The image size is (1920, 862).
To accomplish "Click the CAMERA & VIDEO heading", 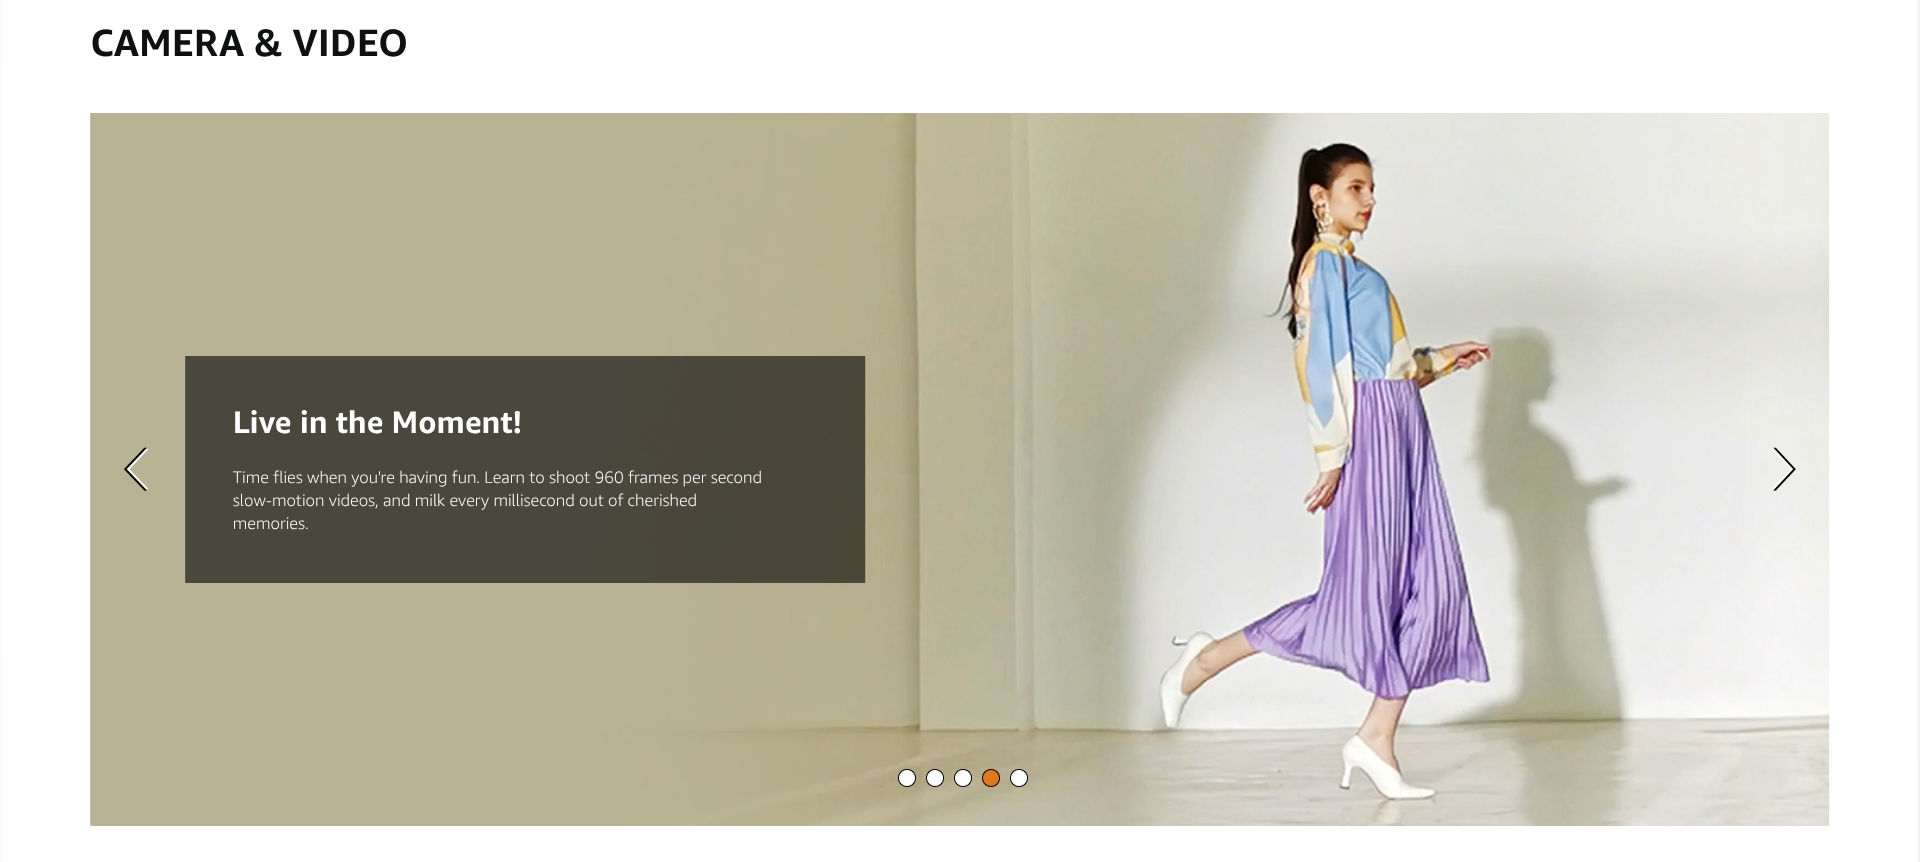I will click(x=249, y=43).
